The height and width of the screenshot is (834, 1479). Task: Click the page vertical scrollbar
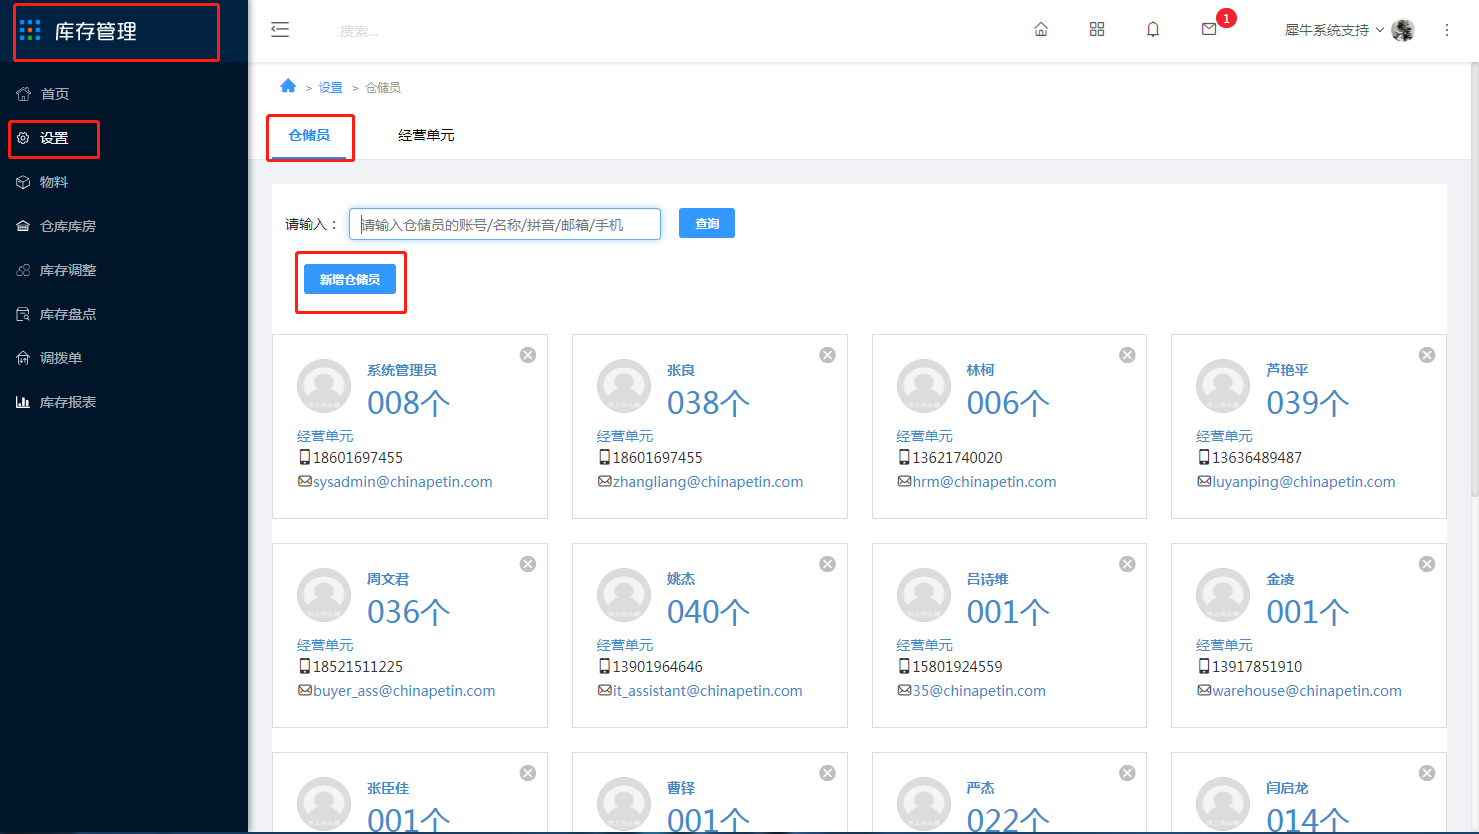pyautogui.click(x=1474, y=280)
